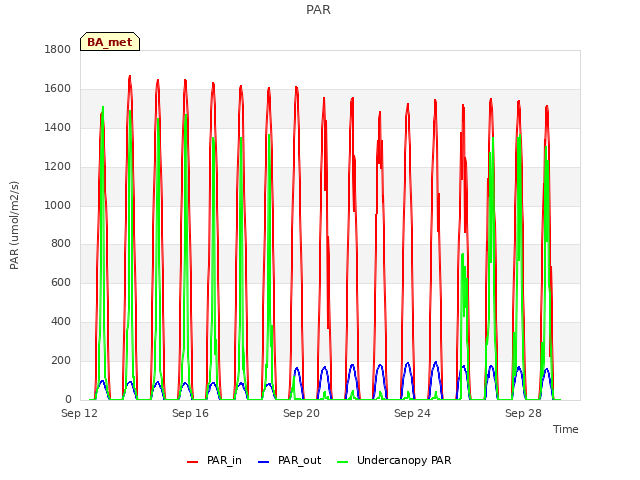Click the Sep 16 x-axis label
The height and width of the screenshot is (480, 640).
point(191,413)
